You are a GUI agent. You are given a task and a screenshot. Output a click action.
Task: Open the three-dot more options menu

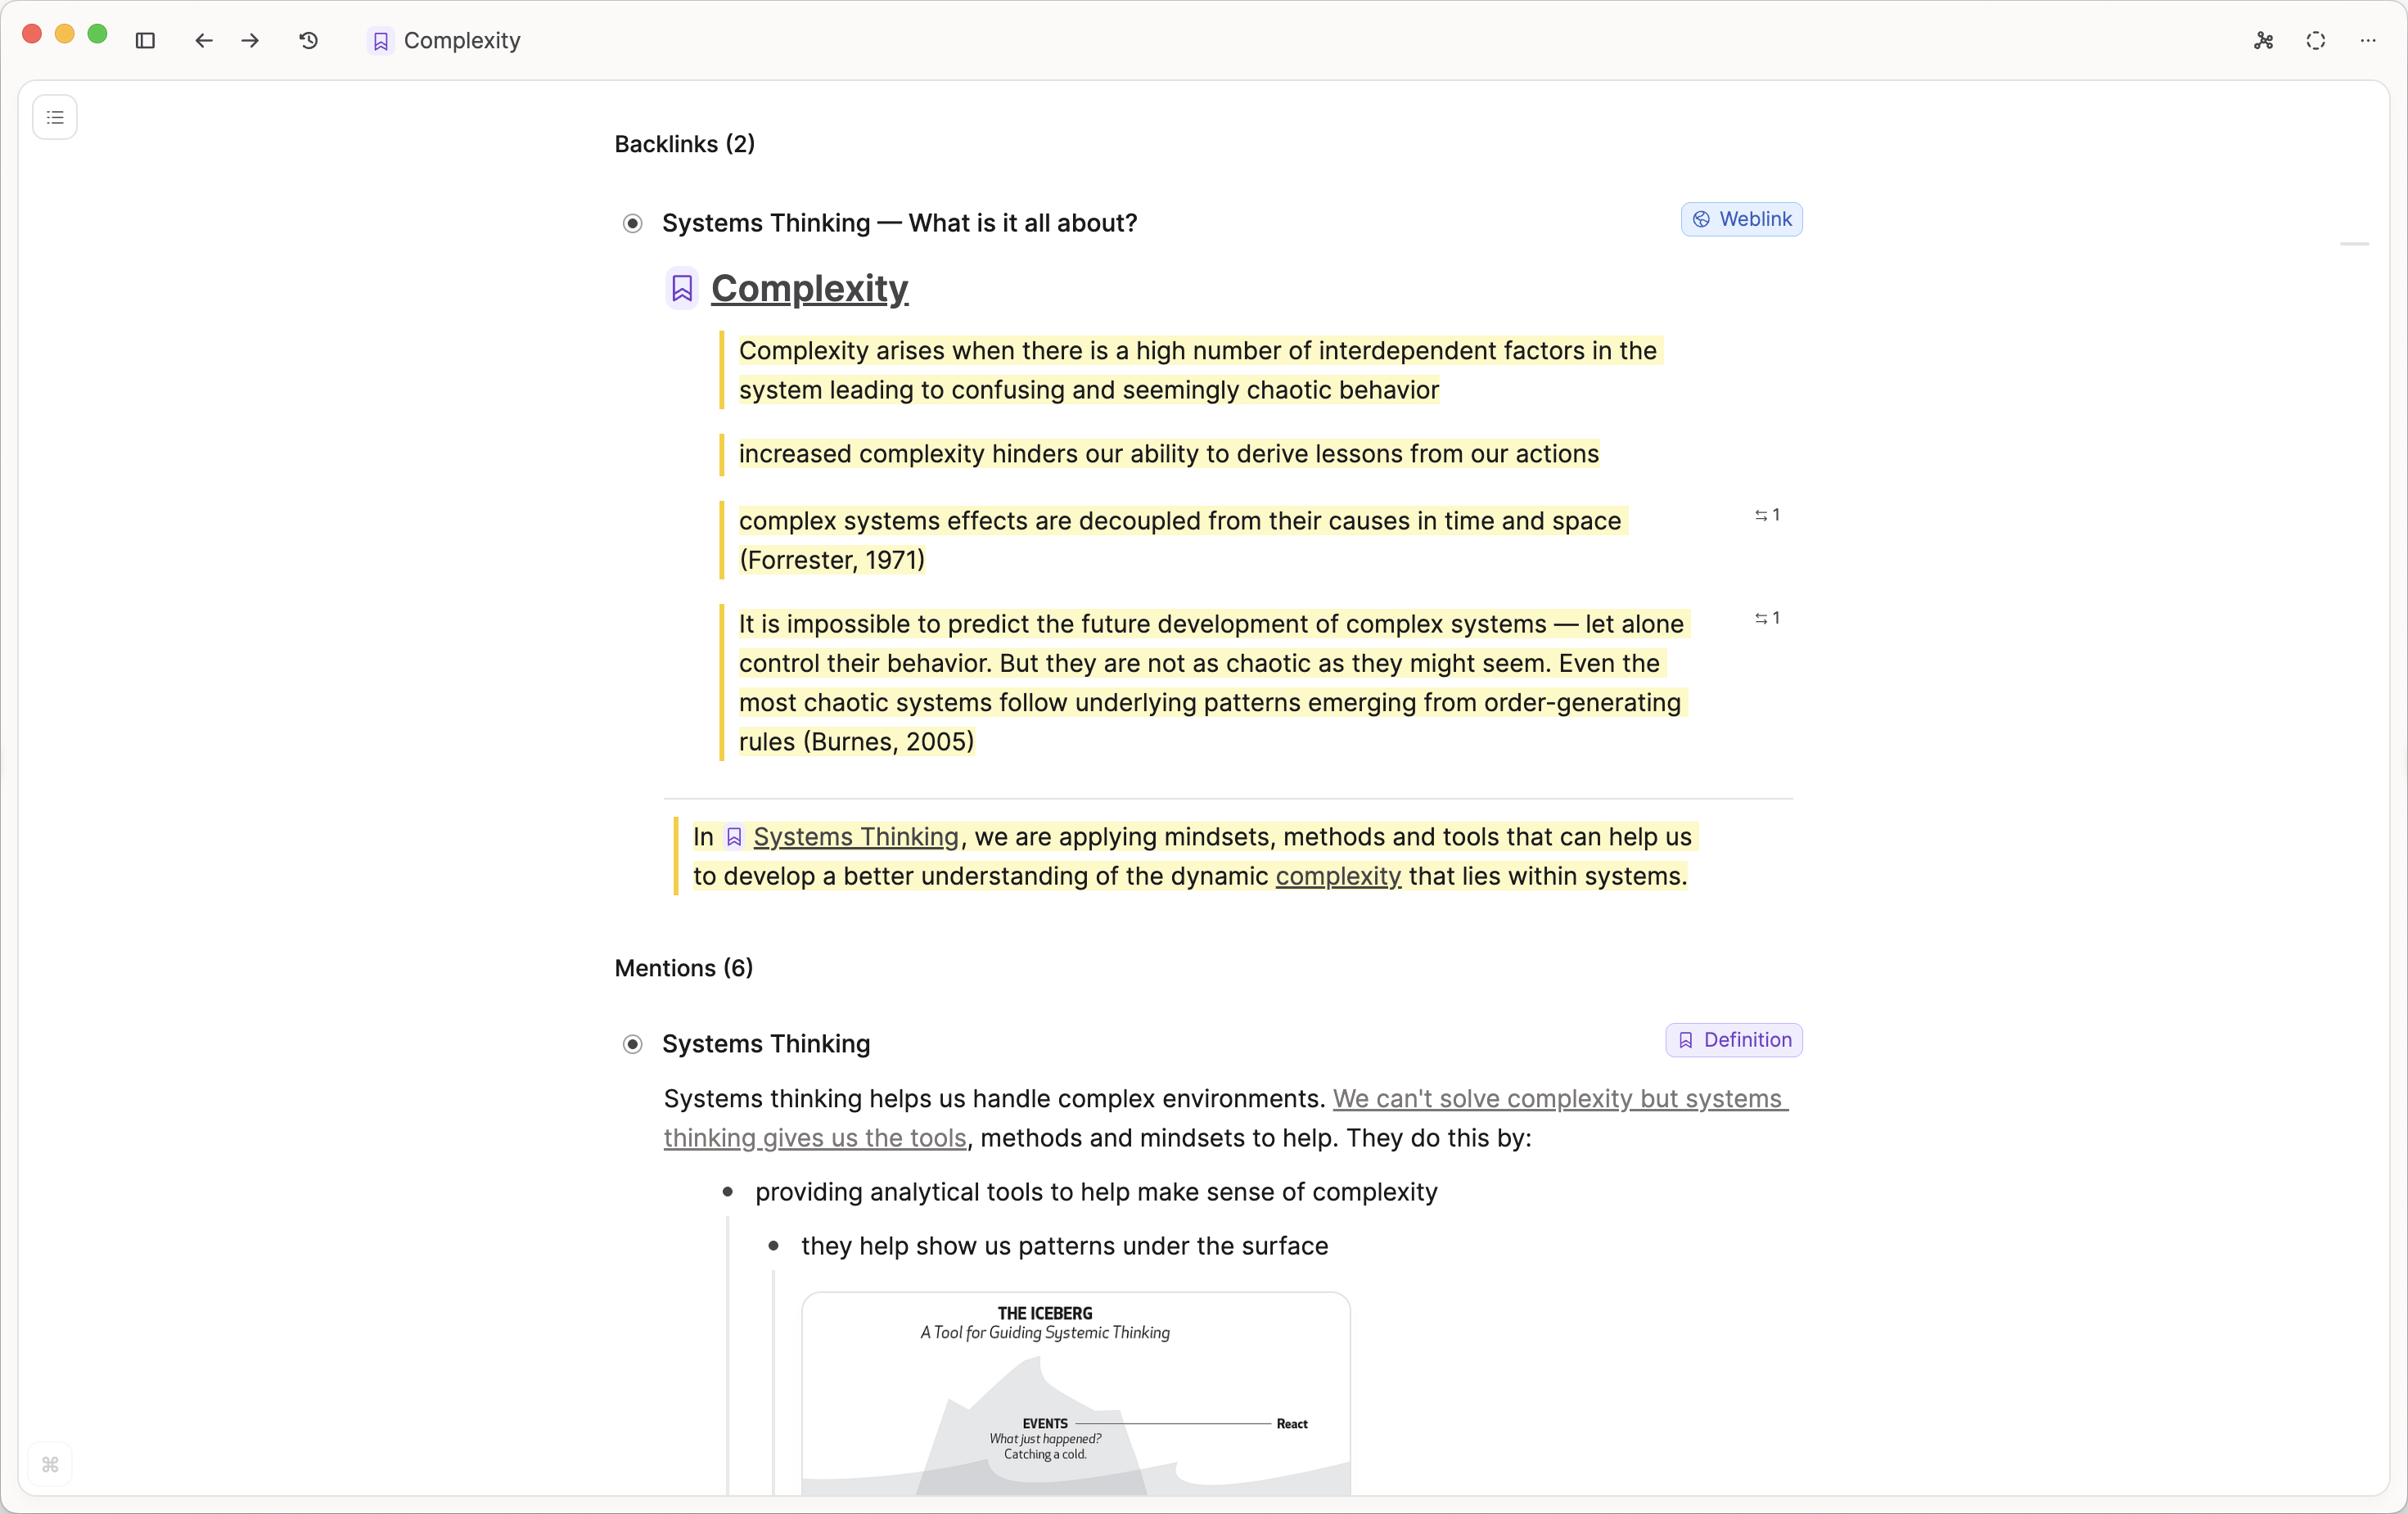(x=2368, y=41)
